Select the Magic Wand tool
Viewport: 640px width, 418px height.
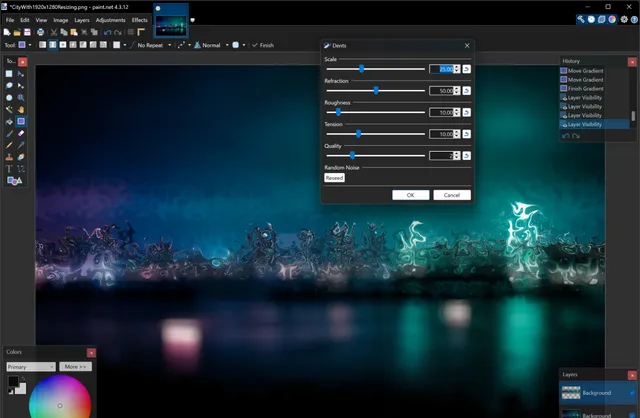click(x=9, y=109)
